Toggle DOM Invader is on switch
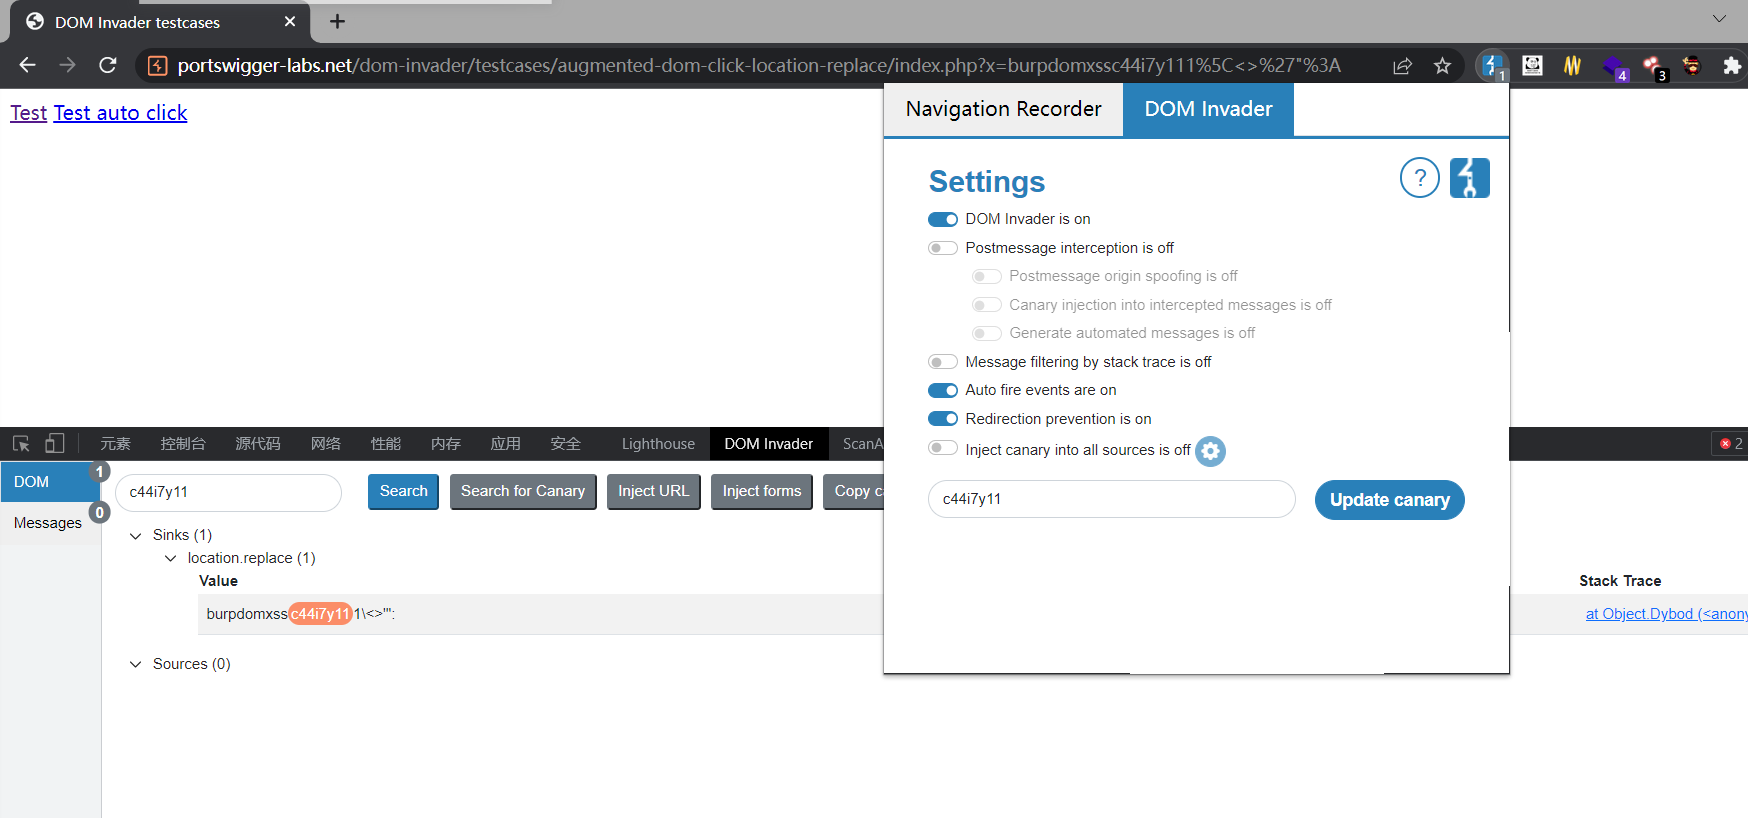Screen dimensions: 1748x818 (943, 219)
